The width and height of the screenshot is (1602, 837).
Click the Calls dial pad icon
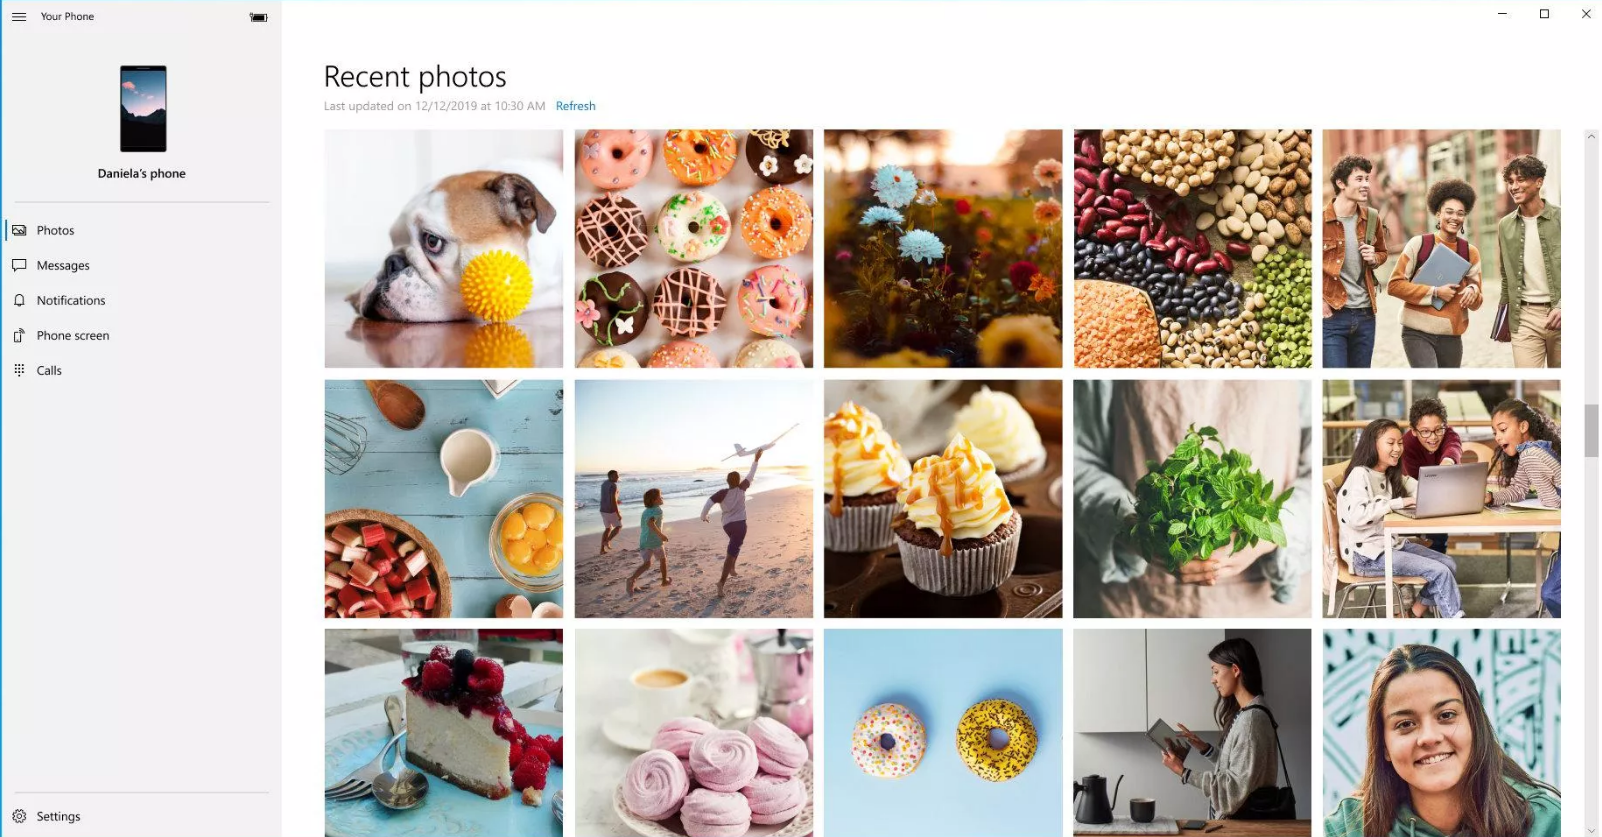pos(19,370)
